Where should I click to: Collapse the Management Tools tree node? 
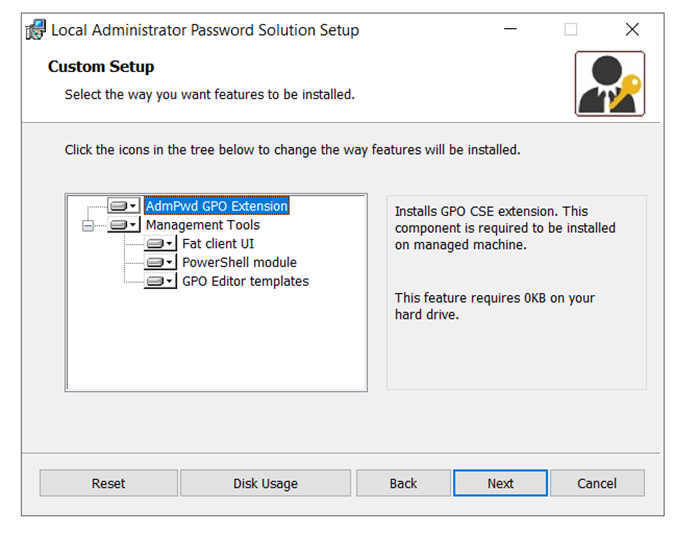(x=88, y=225)
